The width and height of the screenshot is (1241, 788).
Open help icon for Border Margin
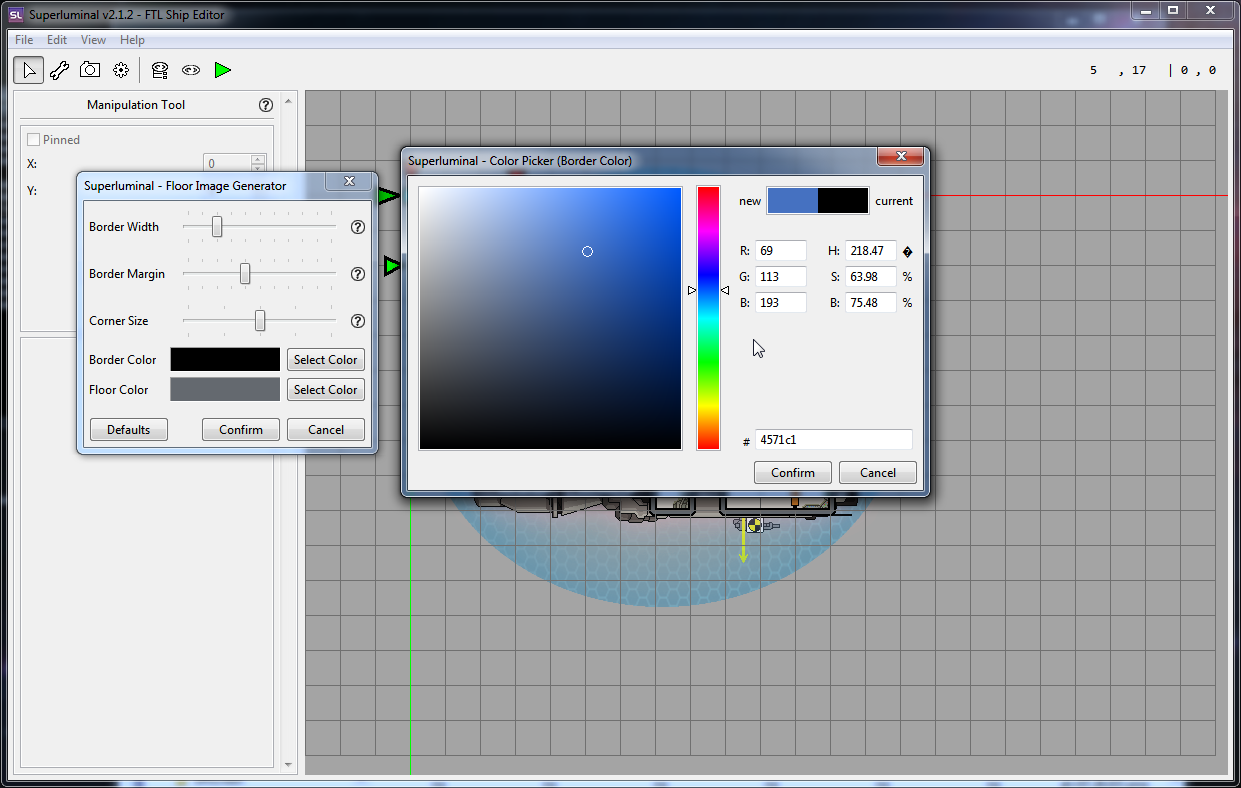358,274
